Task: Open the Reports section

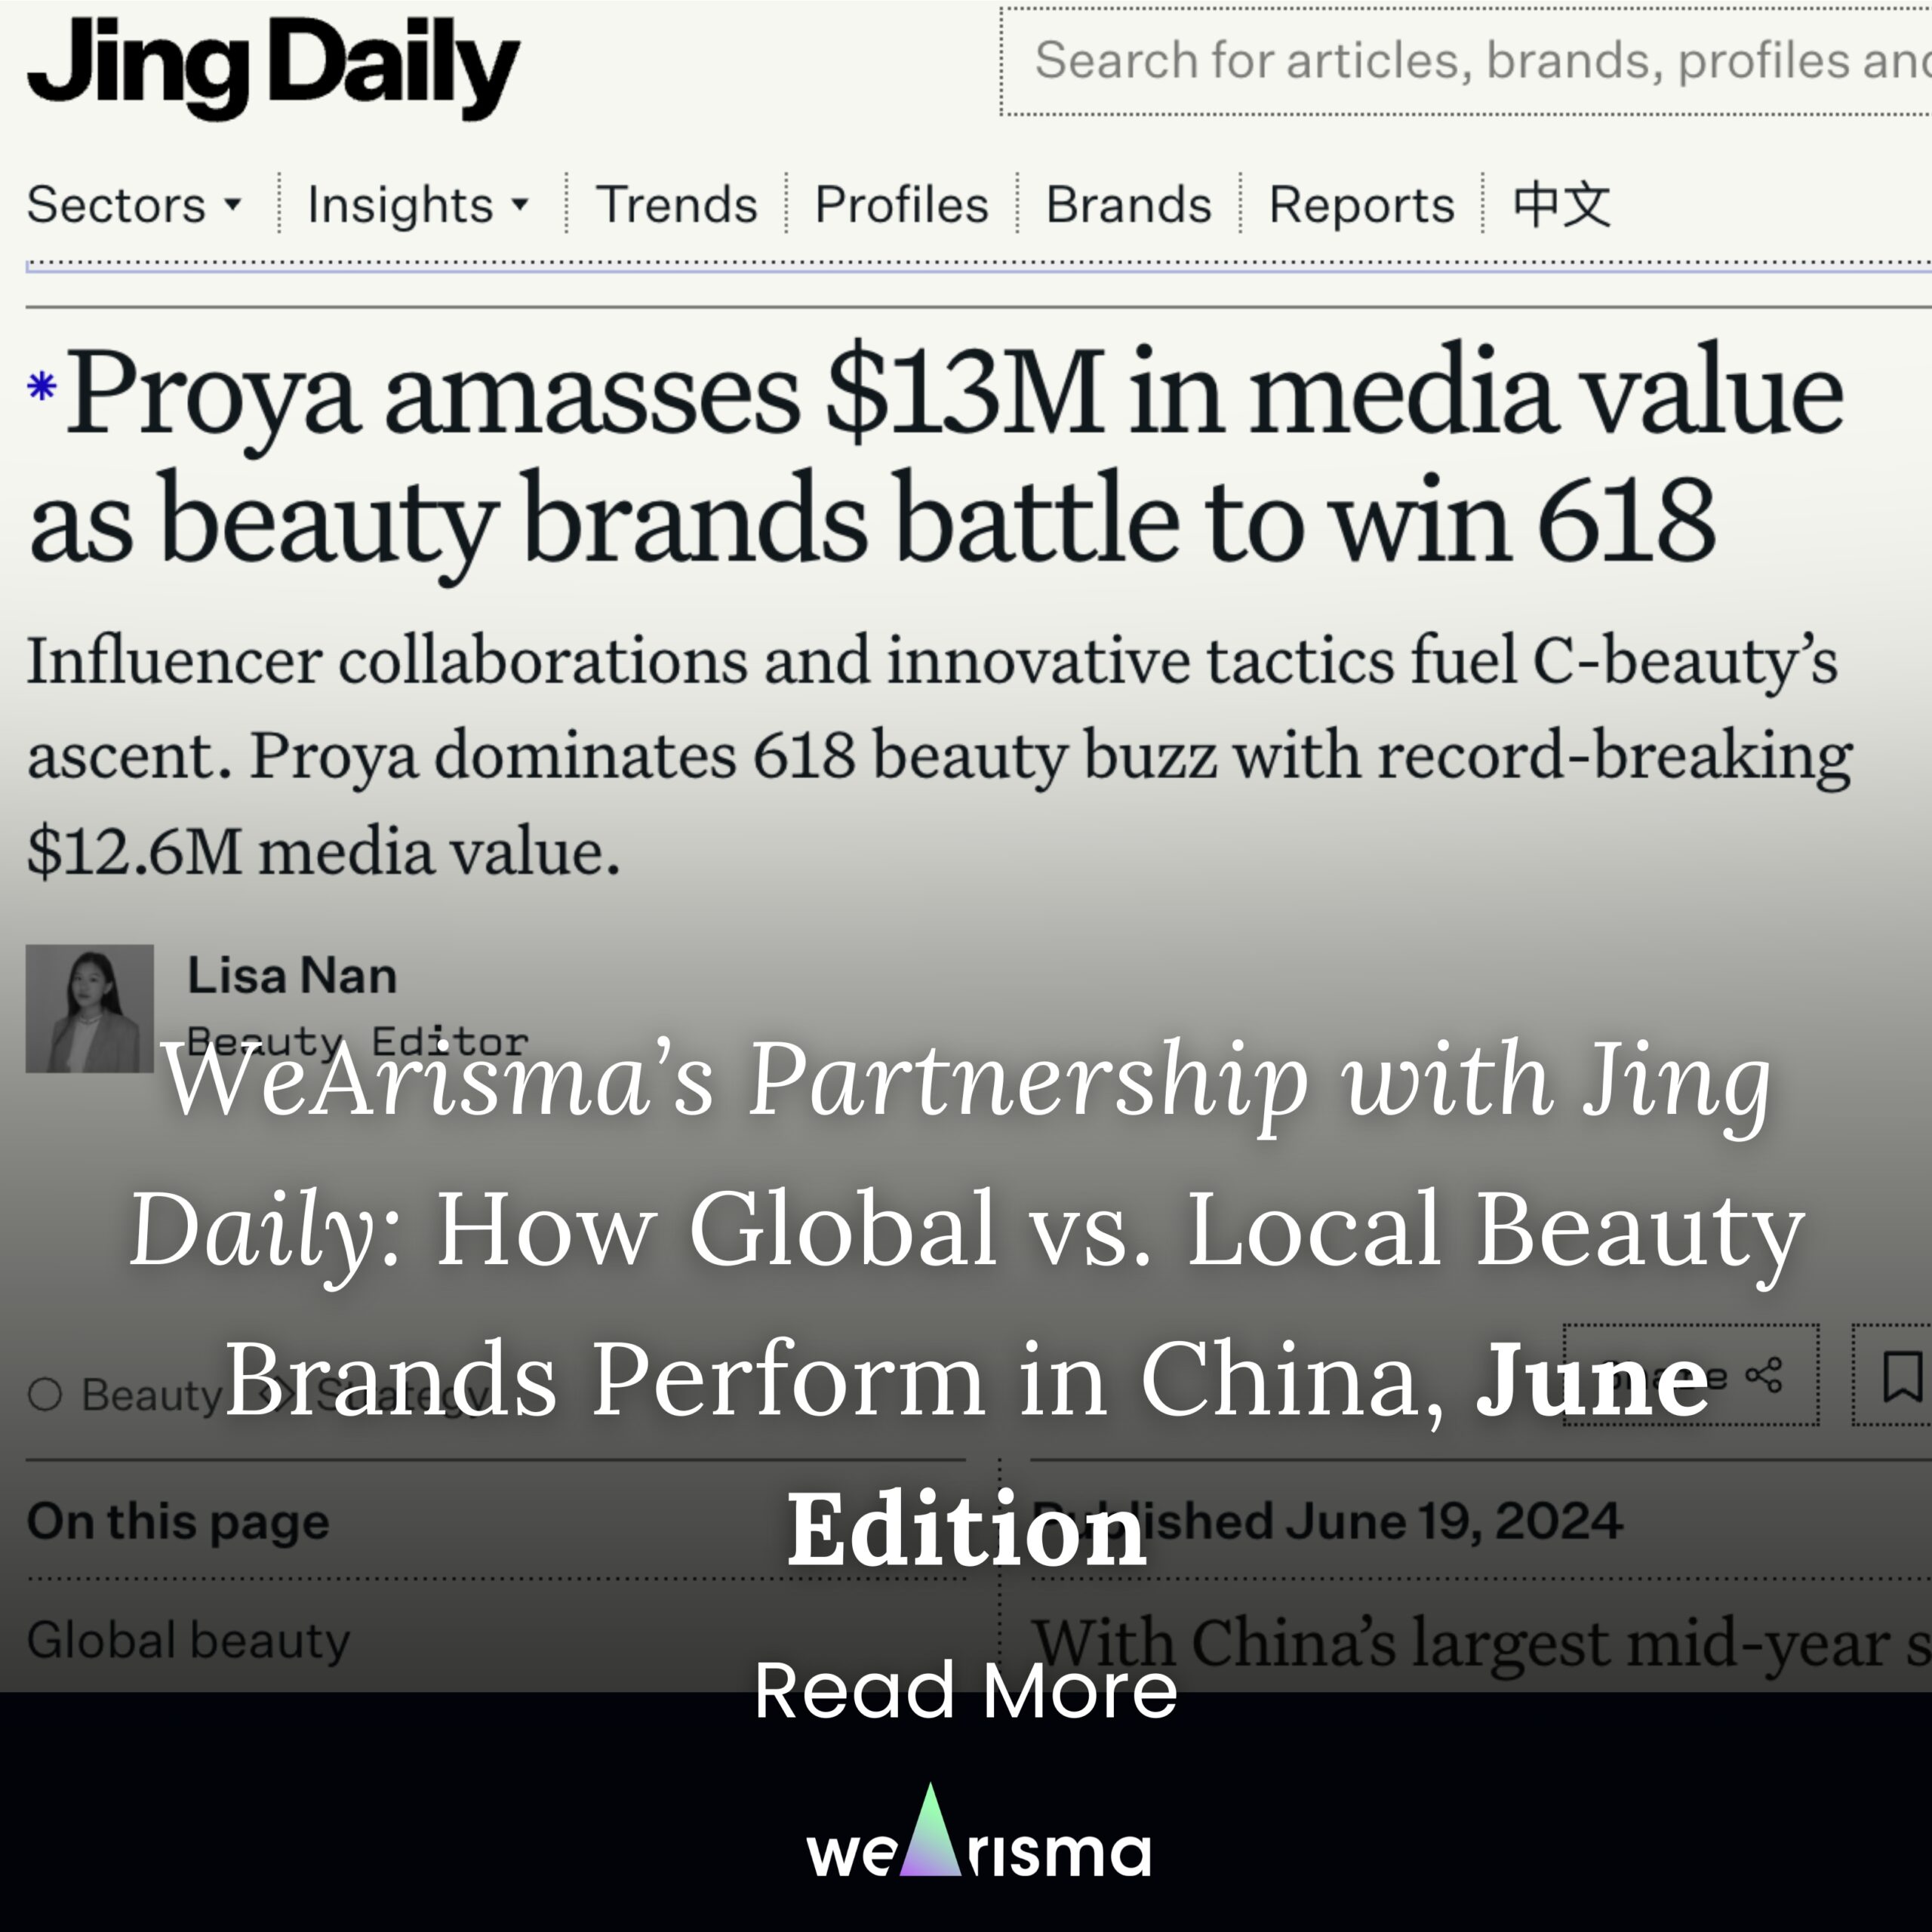Action: click(1361, 205)
